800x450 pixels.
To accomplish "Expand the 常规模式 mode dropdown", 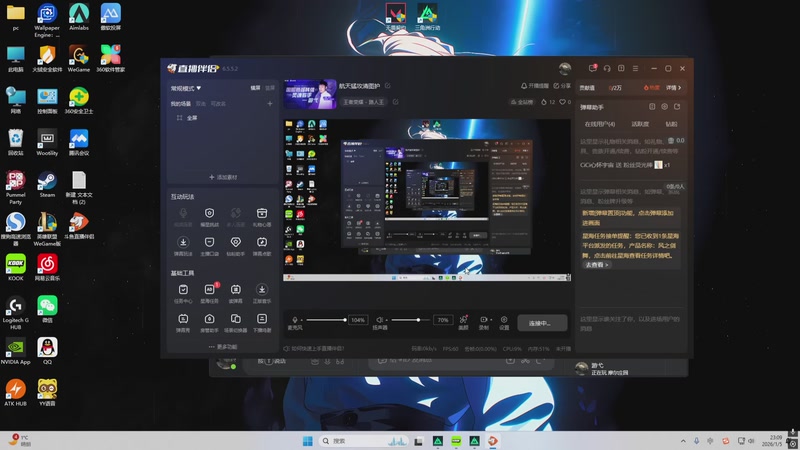I will click(x=186, y=88).
